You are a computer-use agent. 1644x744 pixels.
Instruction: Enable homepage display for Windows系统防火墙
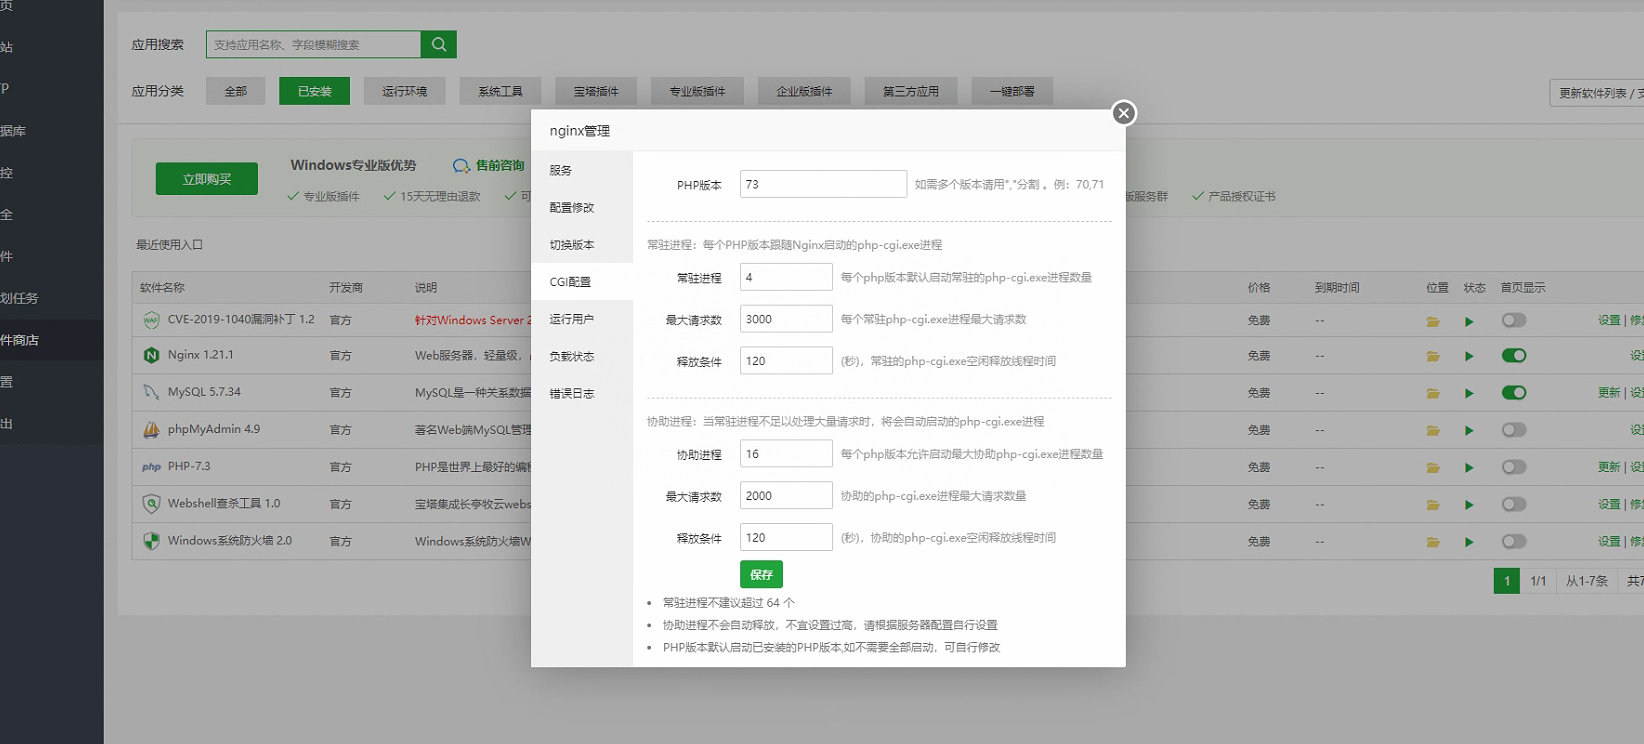(1514, 541)
